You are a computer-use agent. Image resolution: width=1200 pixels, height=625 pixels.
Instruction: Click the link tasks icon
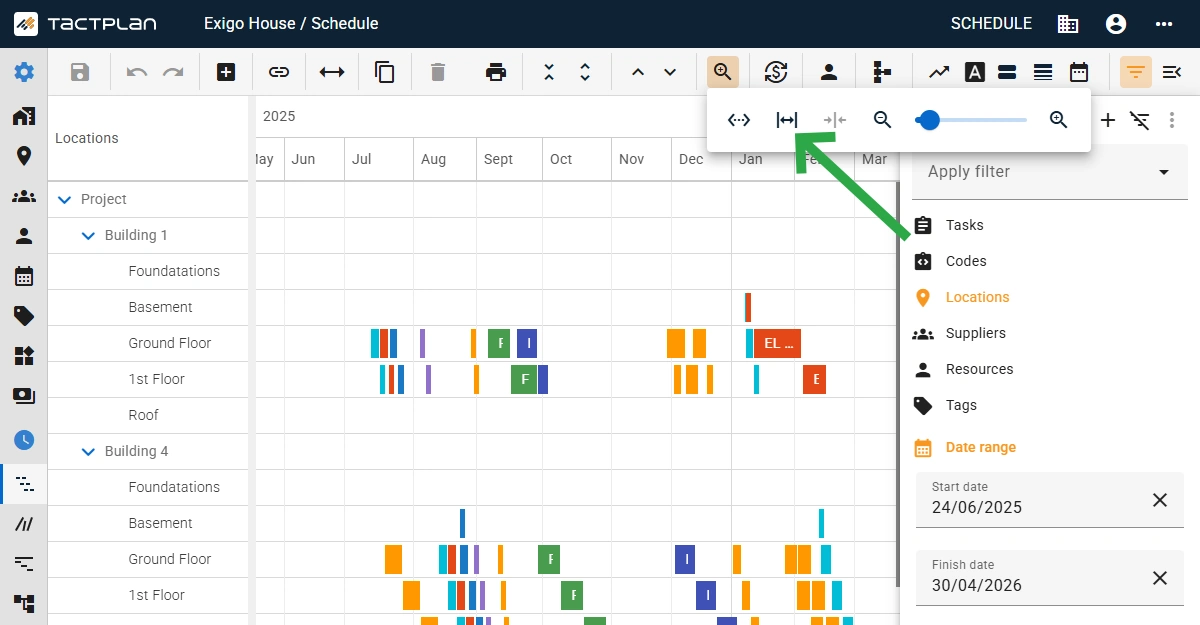coord(279,72)
